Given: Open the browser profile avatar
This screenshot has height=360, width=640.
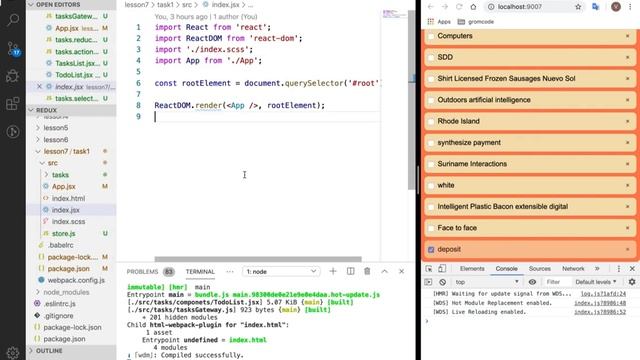Looking at the screenshot, I should coord(616,7).
